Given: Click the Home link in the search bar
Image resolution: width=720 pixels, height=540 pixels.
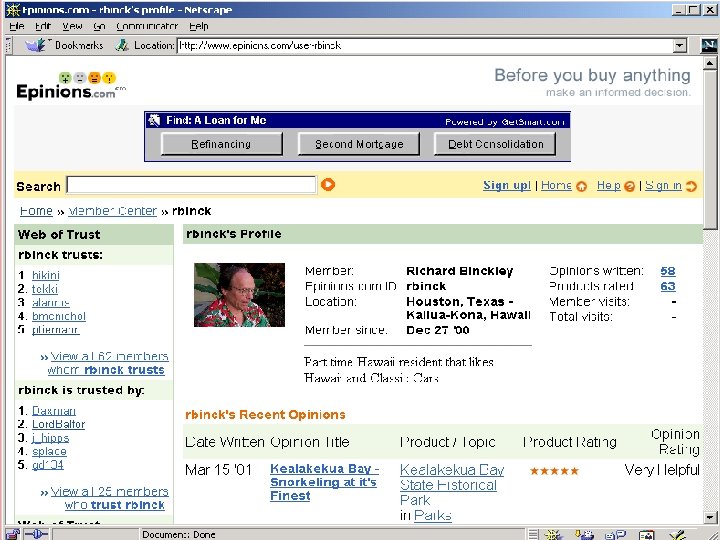Looking at the screenshot, I should tap(556, 185).
